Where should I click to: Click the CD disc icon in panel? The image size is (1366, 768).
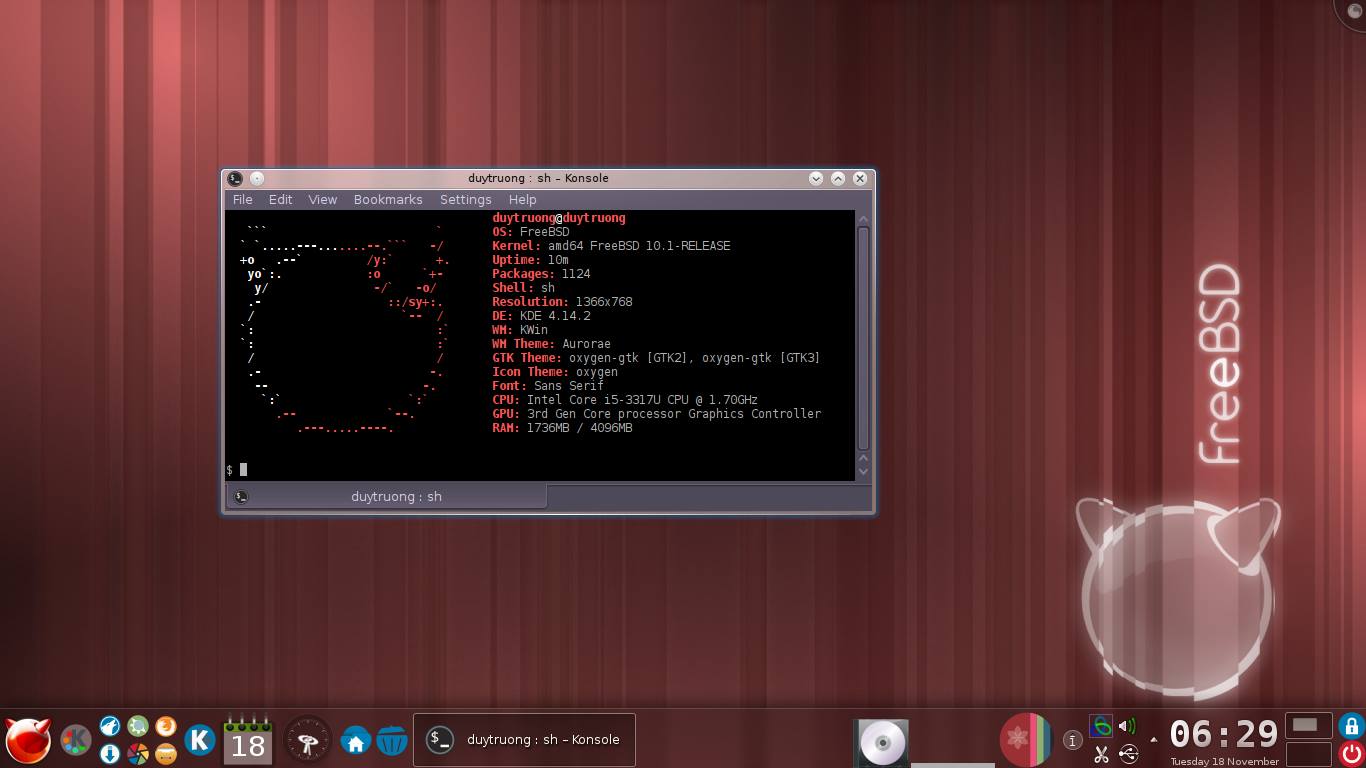(882, 742)
